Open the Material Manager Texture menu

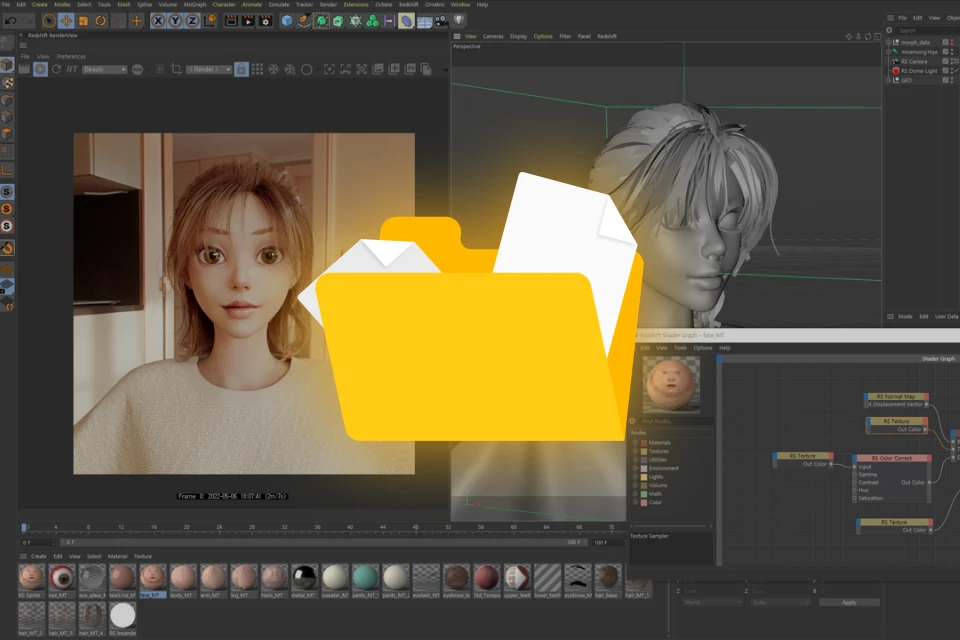coord(143,557)
